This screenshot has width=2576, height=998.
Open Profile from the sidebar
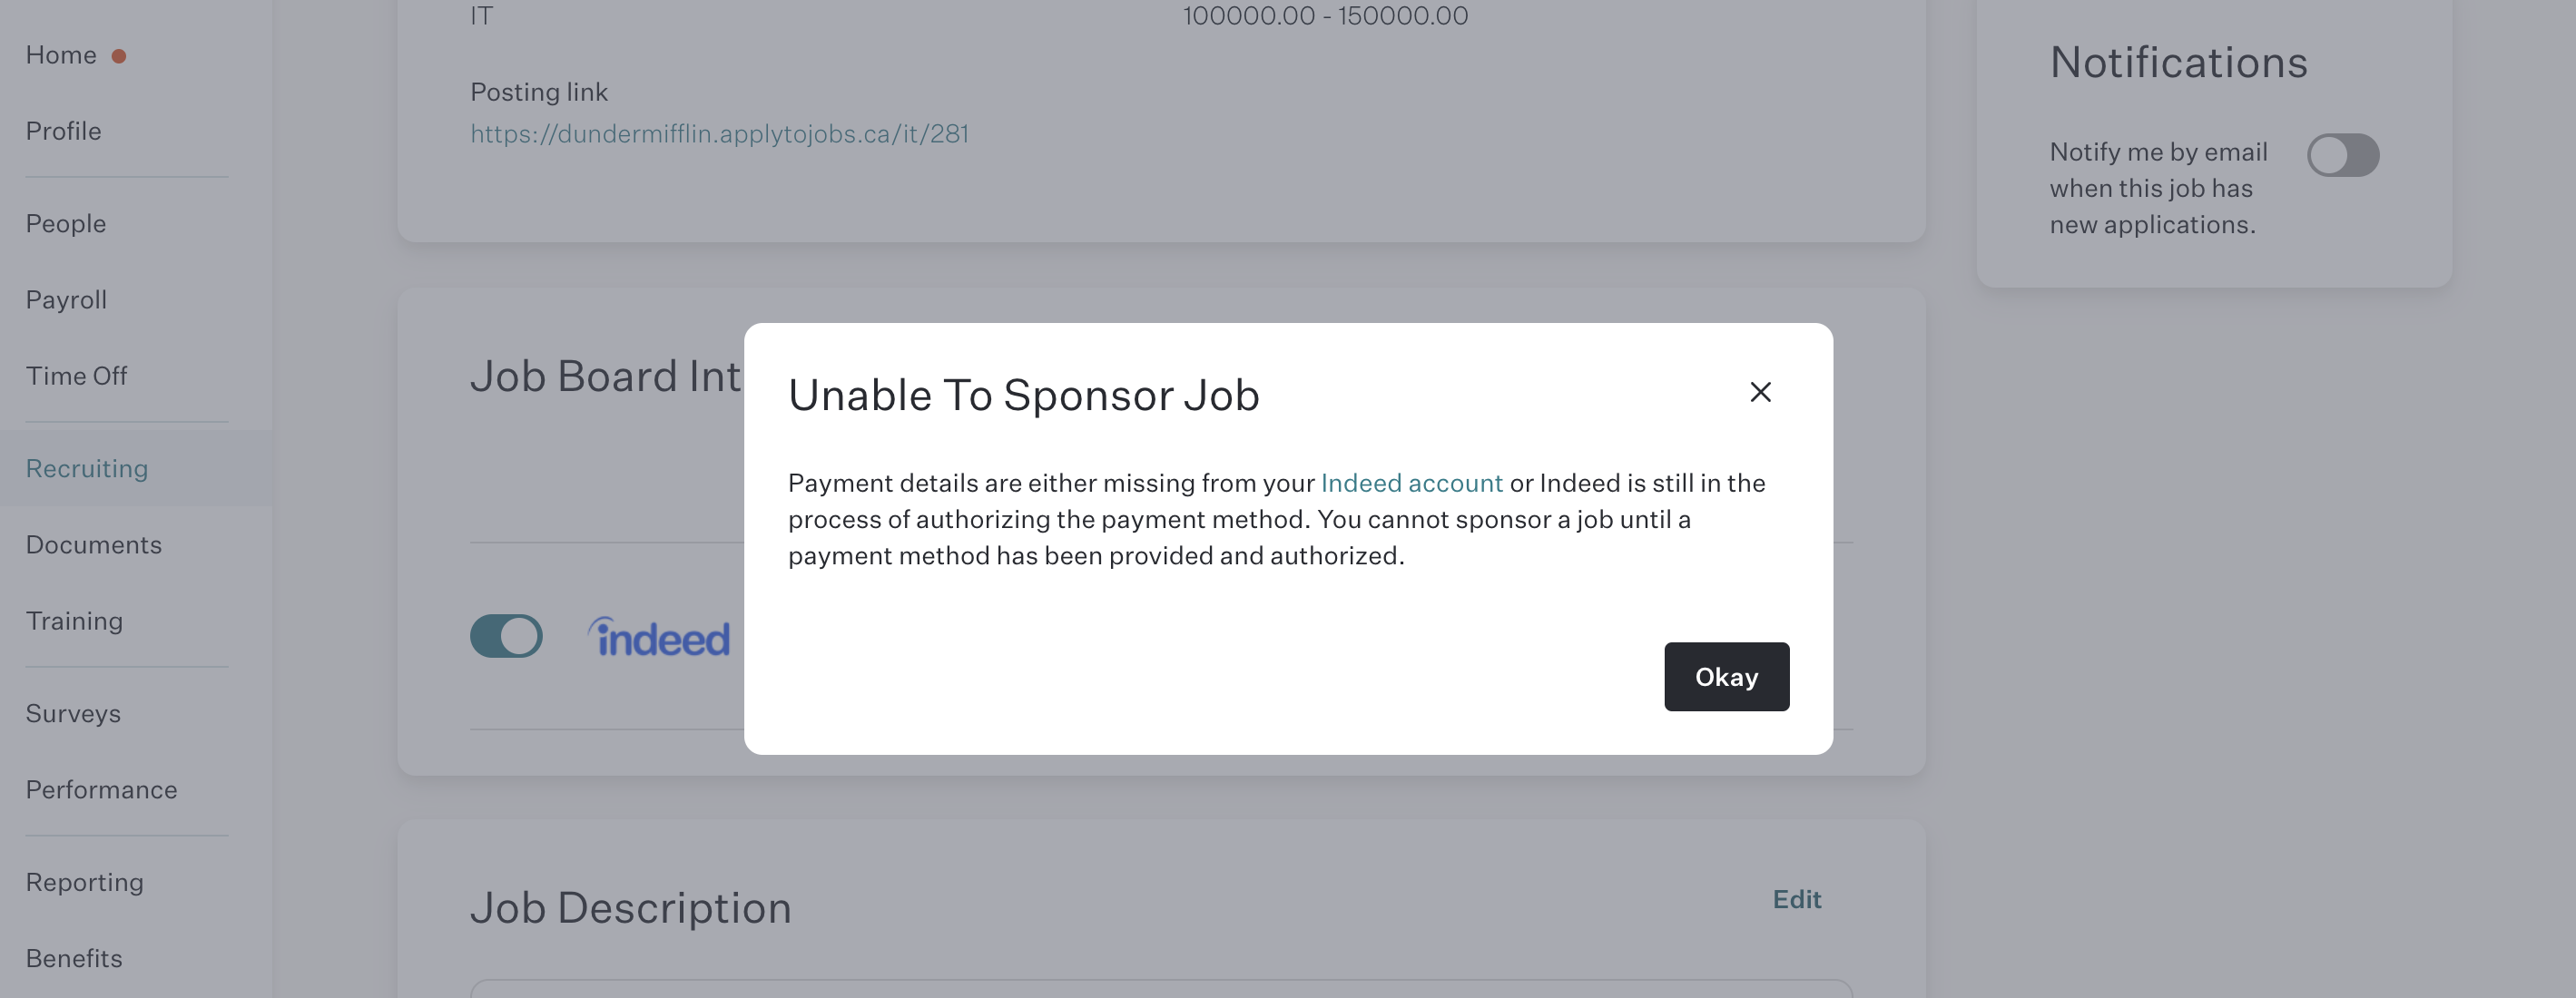(x=64, y=131)
